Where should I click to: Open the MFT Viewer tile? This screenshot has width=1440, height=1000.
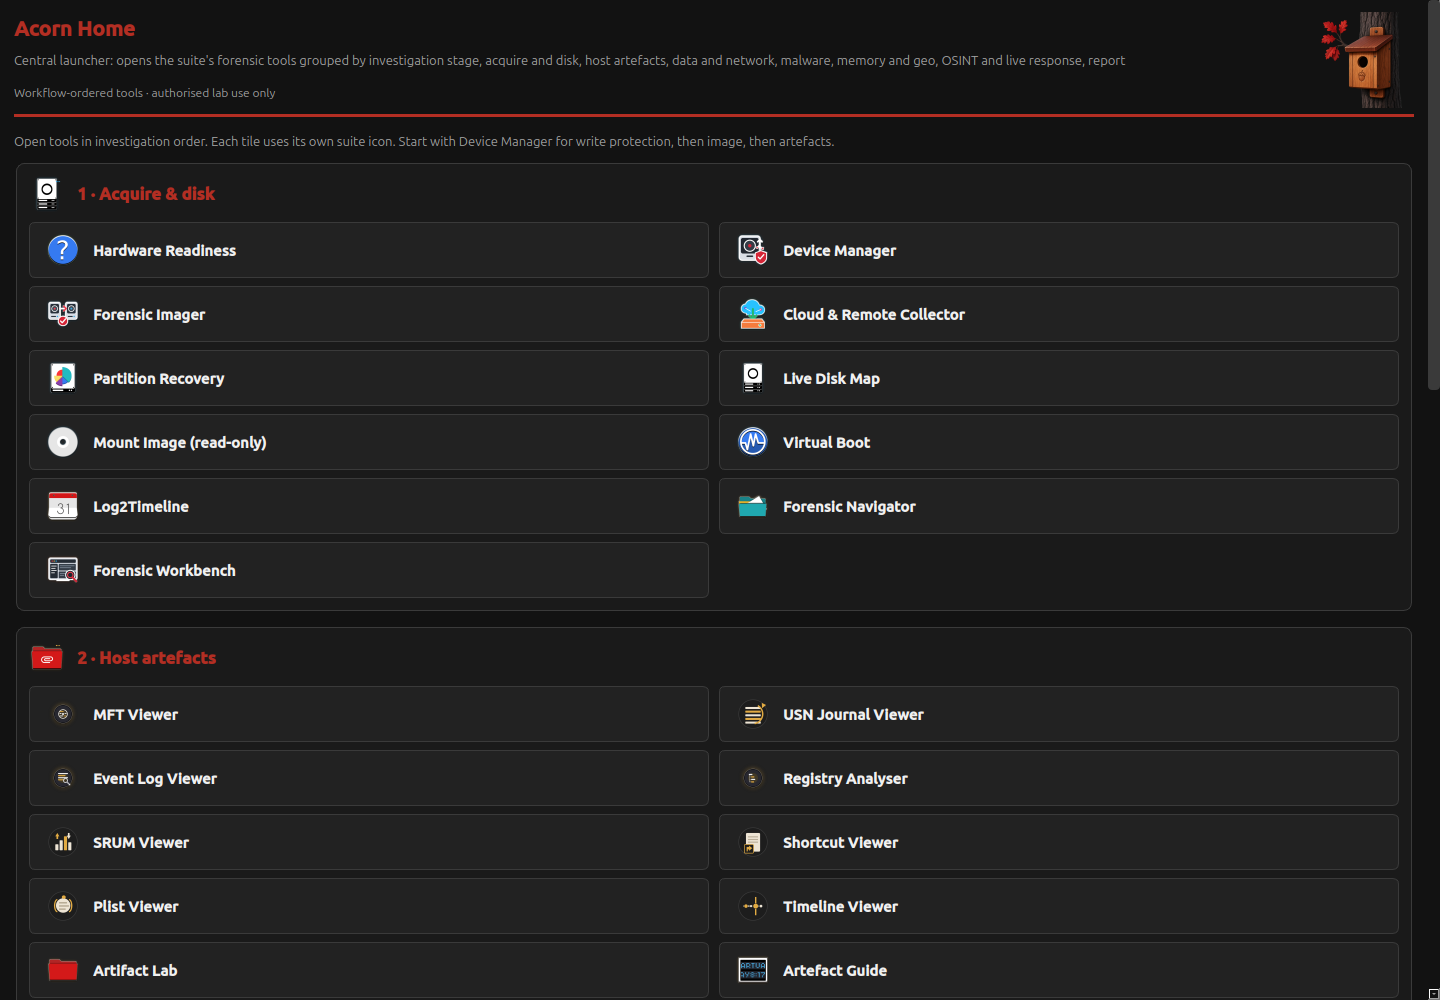point(369,714)
